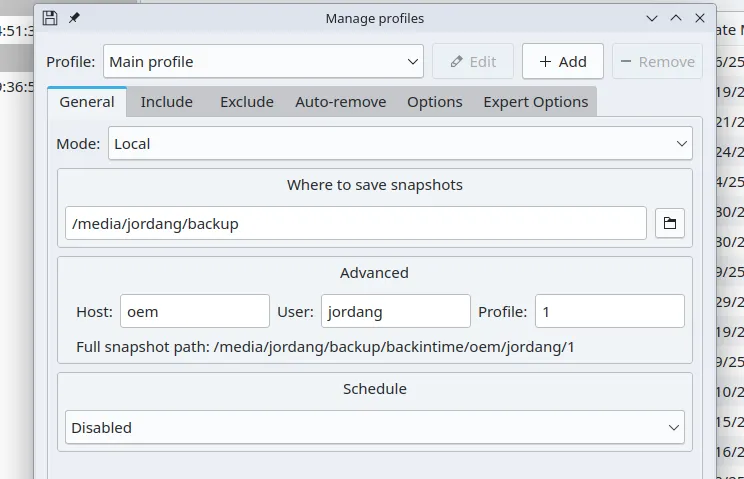The width and height of the screenshot is (744, 479).
Task: Open the Mode dropdown set to Local
Action: tap(400, 143)
